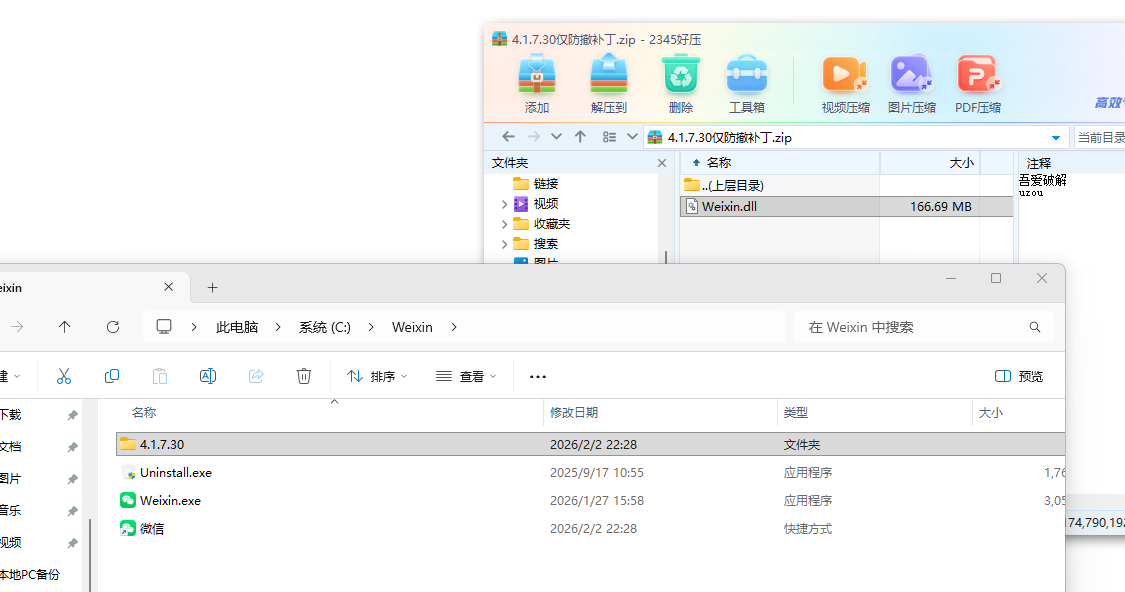The image size is (1125, 592).
Task: Click 此电脑 in the address breadcrumb
Action: point(237,327)
